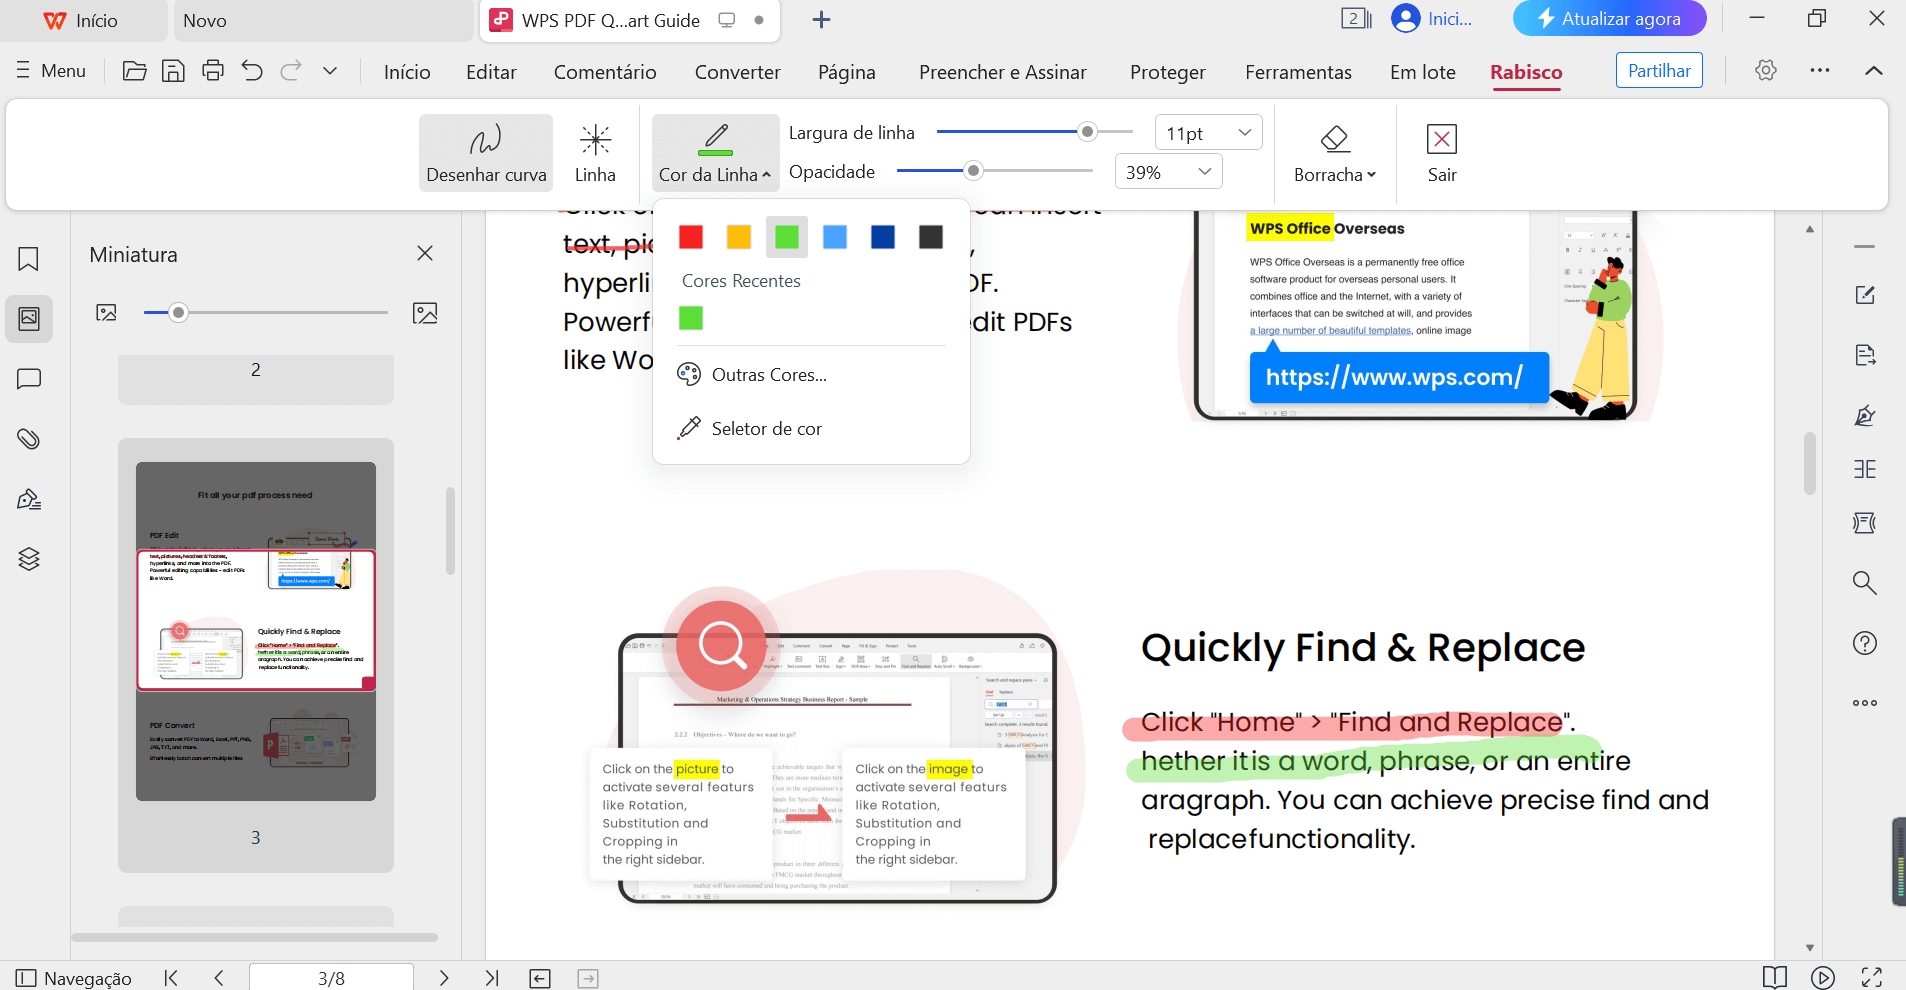Open the hamburger Menu in top left
The height and width of the screenshot is (990, 1906).
(49, 70)
